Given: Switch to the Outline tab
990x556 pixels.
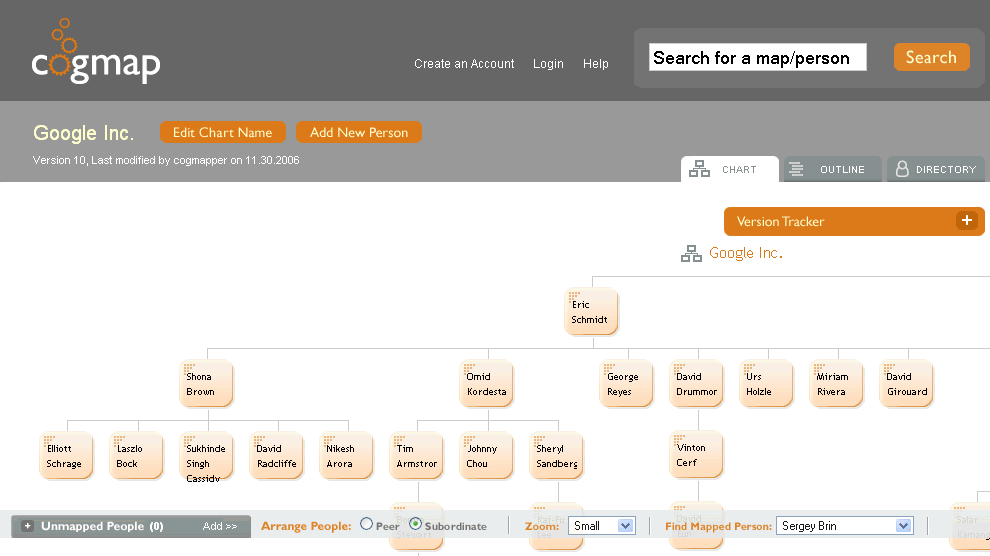Looking at the screenshot, I should [x=833, y=169].
